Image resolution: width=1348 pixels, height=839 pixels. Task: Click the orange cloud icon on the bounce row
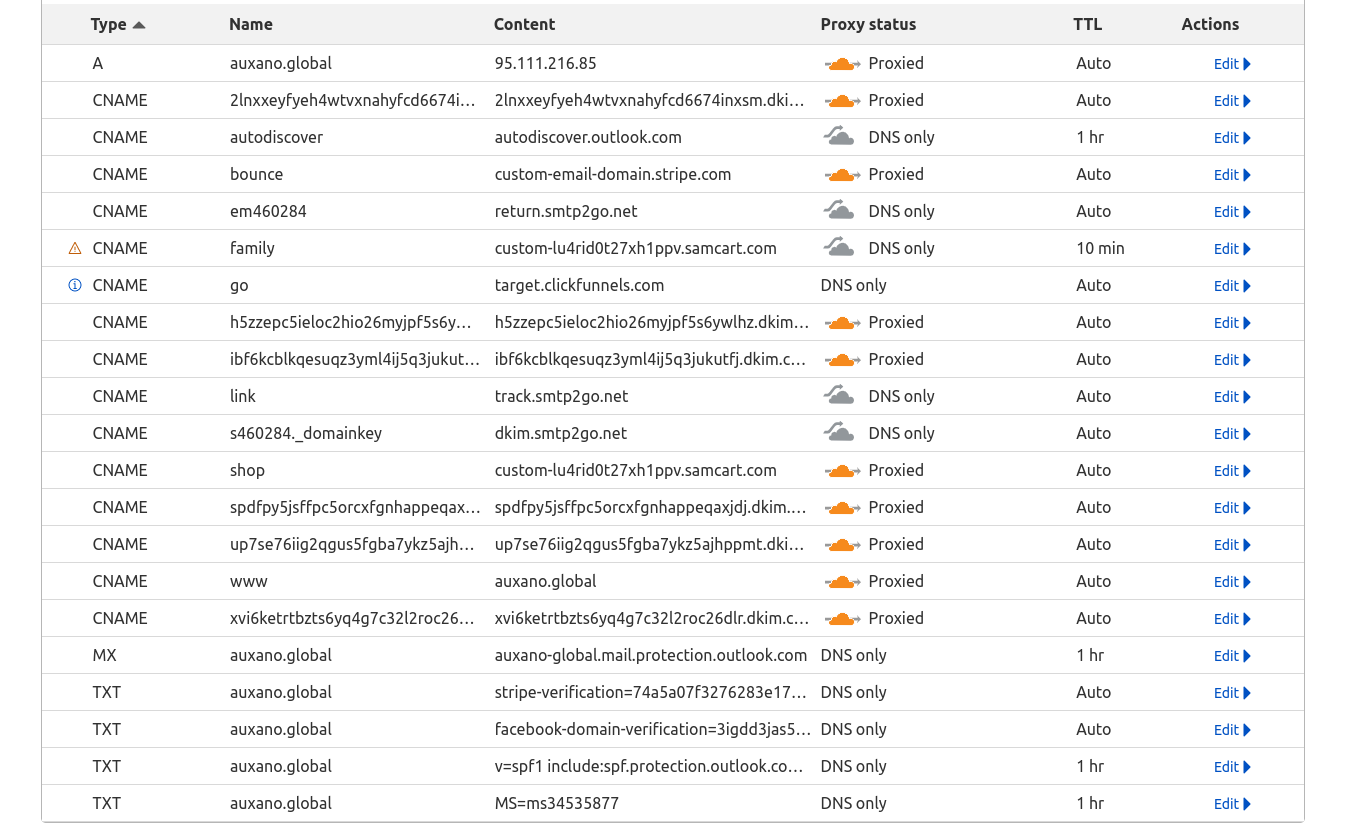coord(842,175)
